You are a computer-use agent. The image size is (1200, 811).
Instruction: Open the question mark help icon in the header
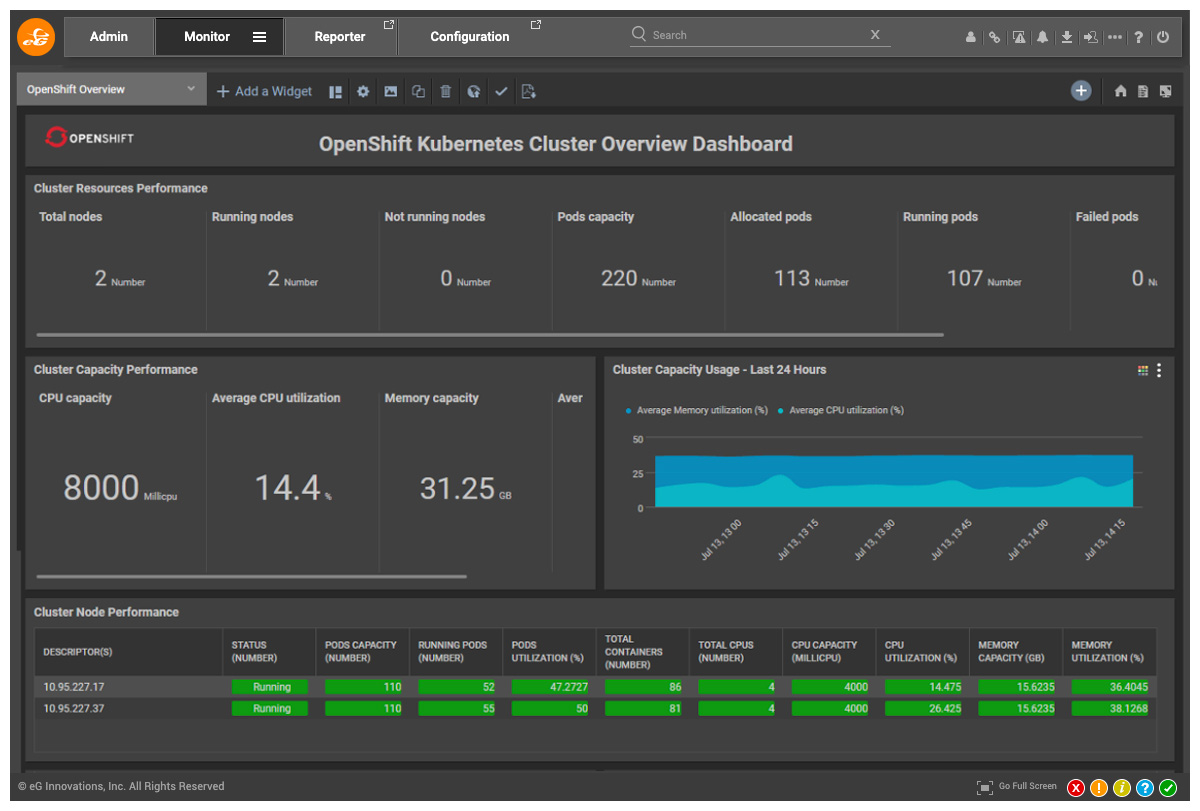tap(1139, 37)
